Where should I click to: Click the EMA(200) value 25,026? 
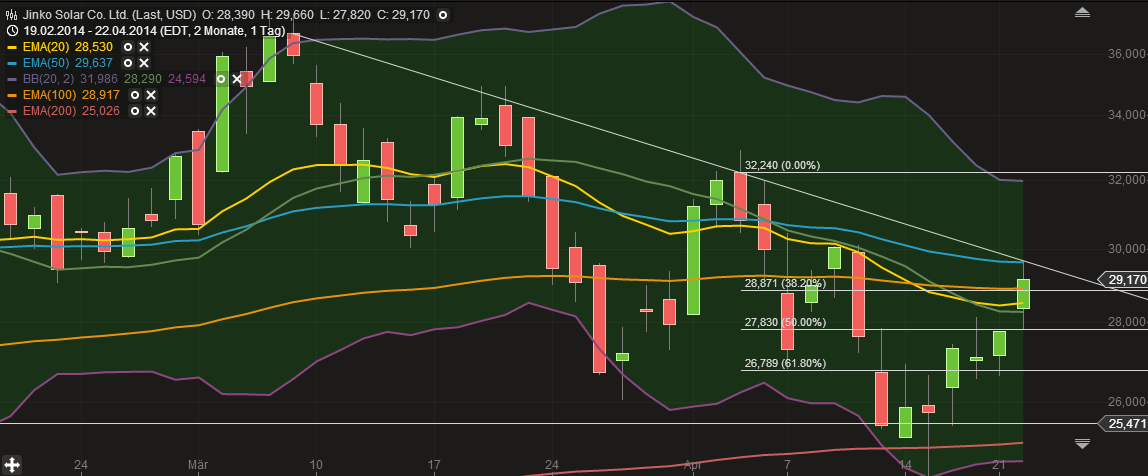(x=100, y=111)
